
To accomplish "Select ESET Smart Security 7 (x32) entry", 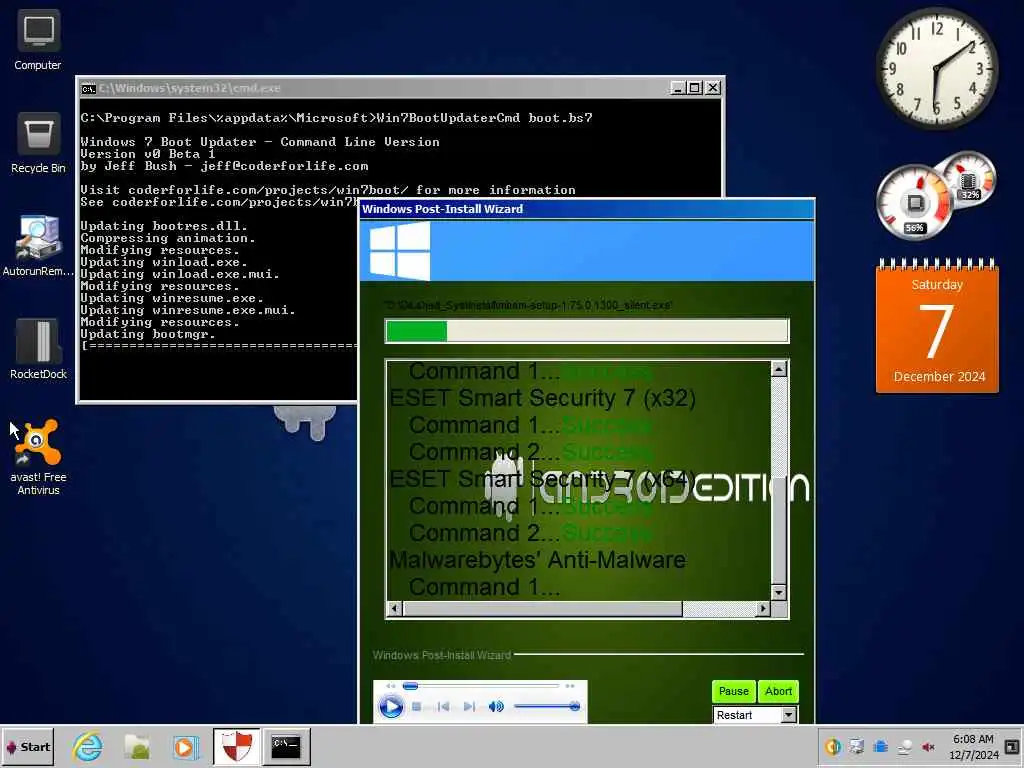I will [x=542, y=398].
